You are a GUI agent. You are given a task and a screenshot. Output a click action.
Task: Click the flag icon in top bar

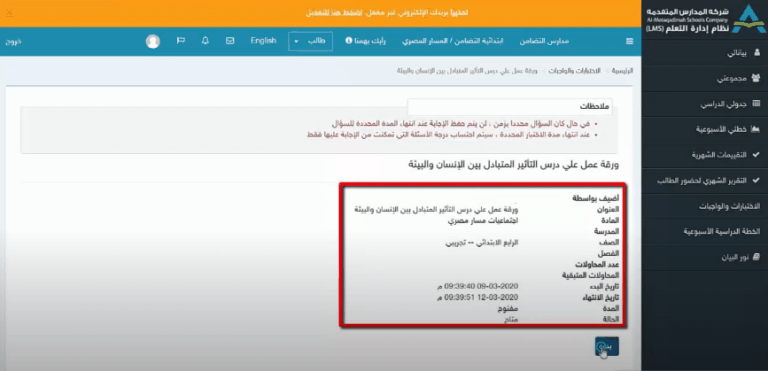tap(181, 41)
